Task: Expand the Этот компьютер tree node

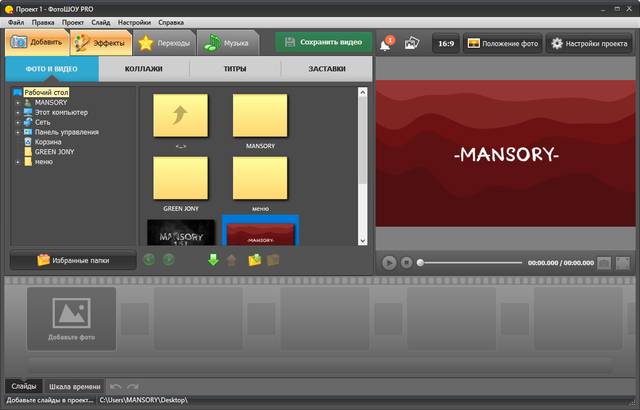Action: (x=18, y=113)
